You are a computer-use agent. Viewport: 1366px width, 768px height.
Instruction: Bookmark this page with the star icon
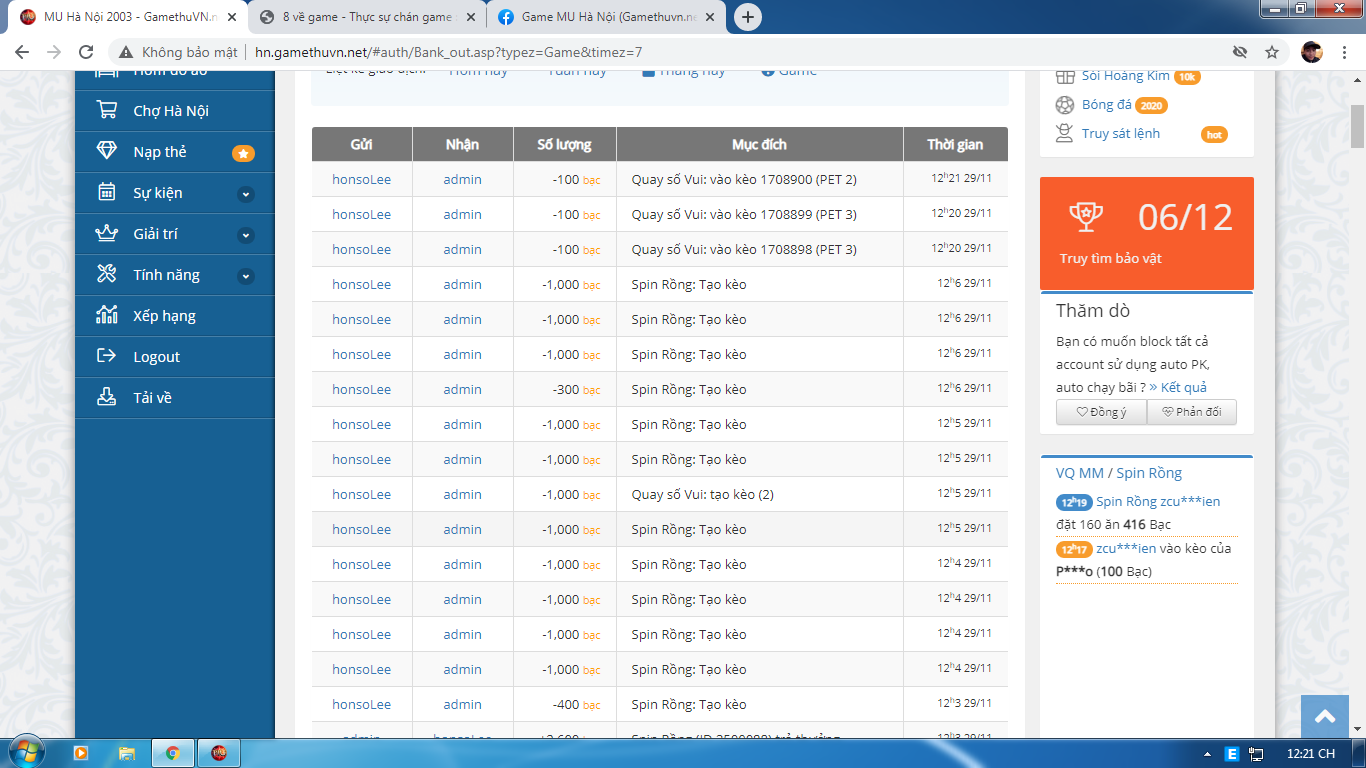click(1272, 52)
